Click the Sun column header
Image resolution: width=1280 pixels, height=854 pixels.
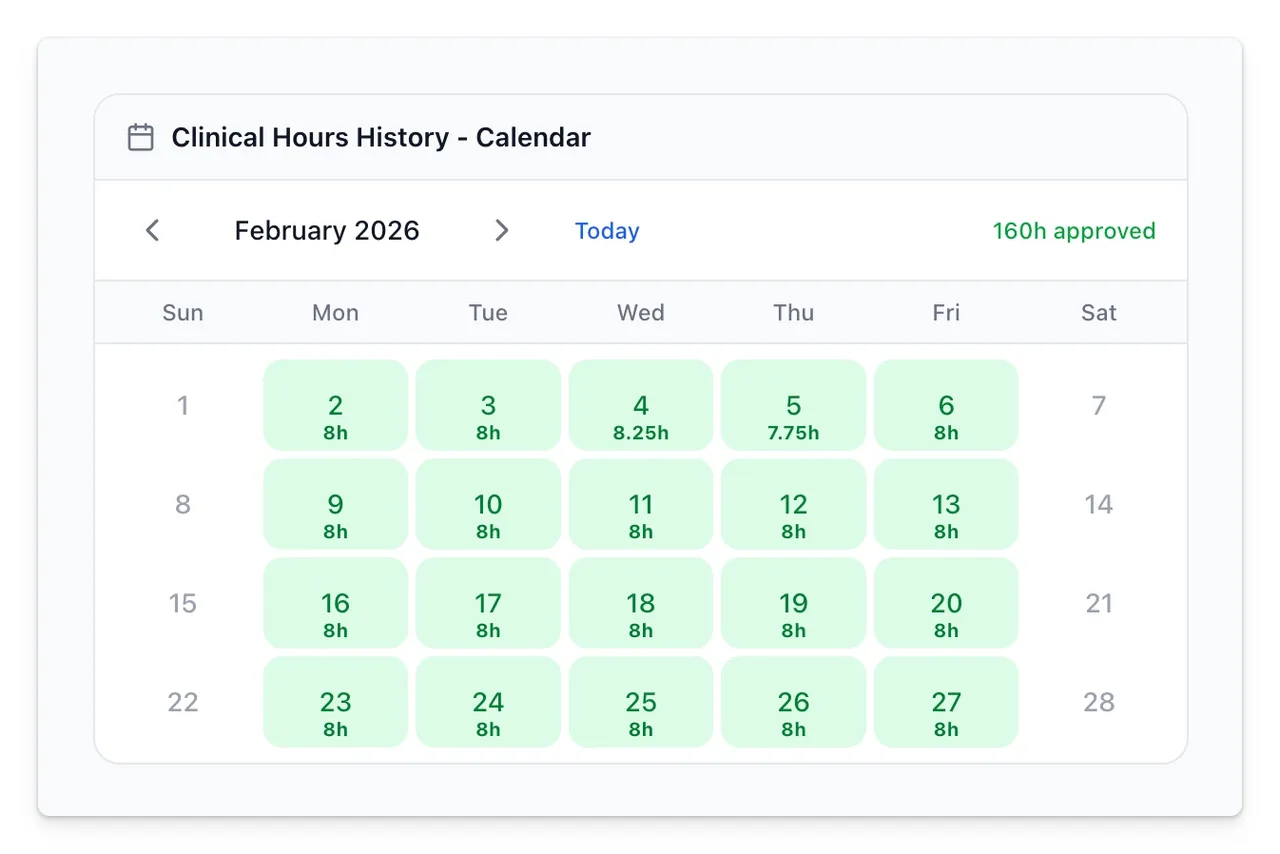point(183,312)
